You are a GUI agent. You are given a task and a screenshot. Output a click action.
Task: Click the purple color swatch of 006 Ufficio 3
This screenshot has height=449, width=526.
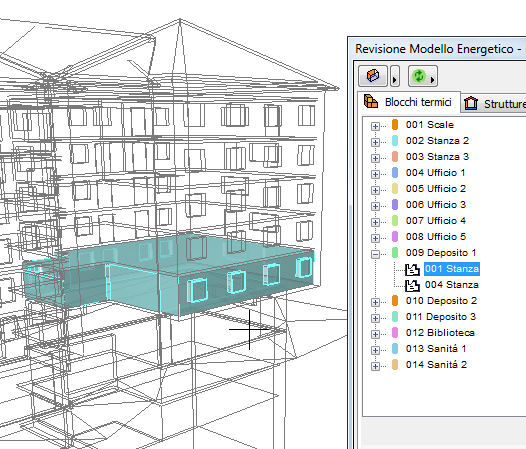click(x=395, y=204)
